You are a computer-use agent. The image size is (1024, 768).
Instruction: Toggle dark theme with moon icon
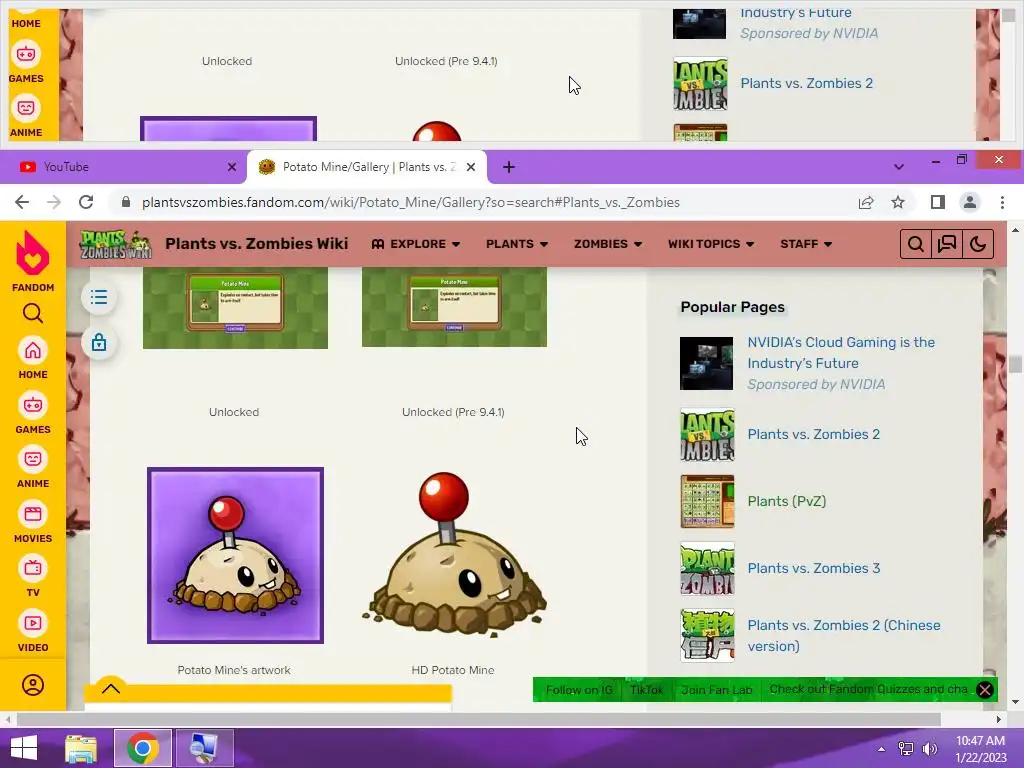click(x=978, y=244)
